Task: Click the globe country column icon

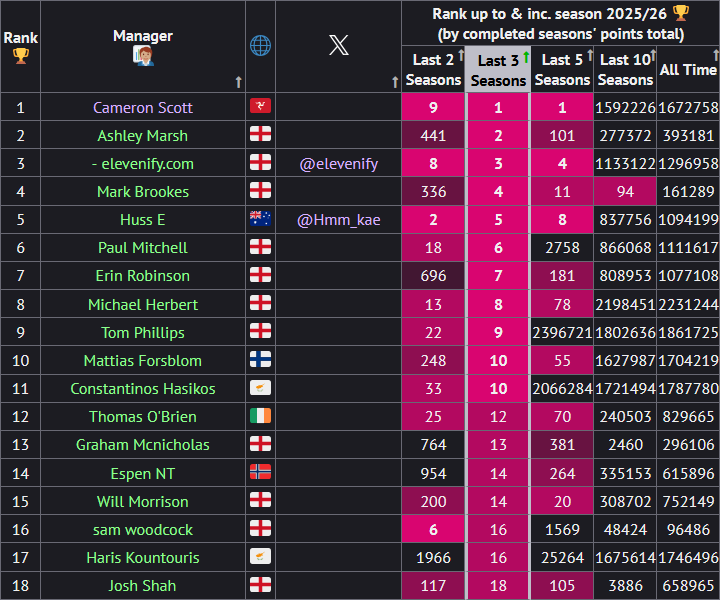Action: click(260, 46)
